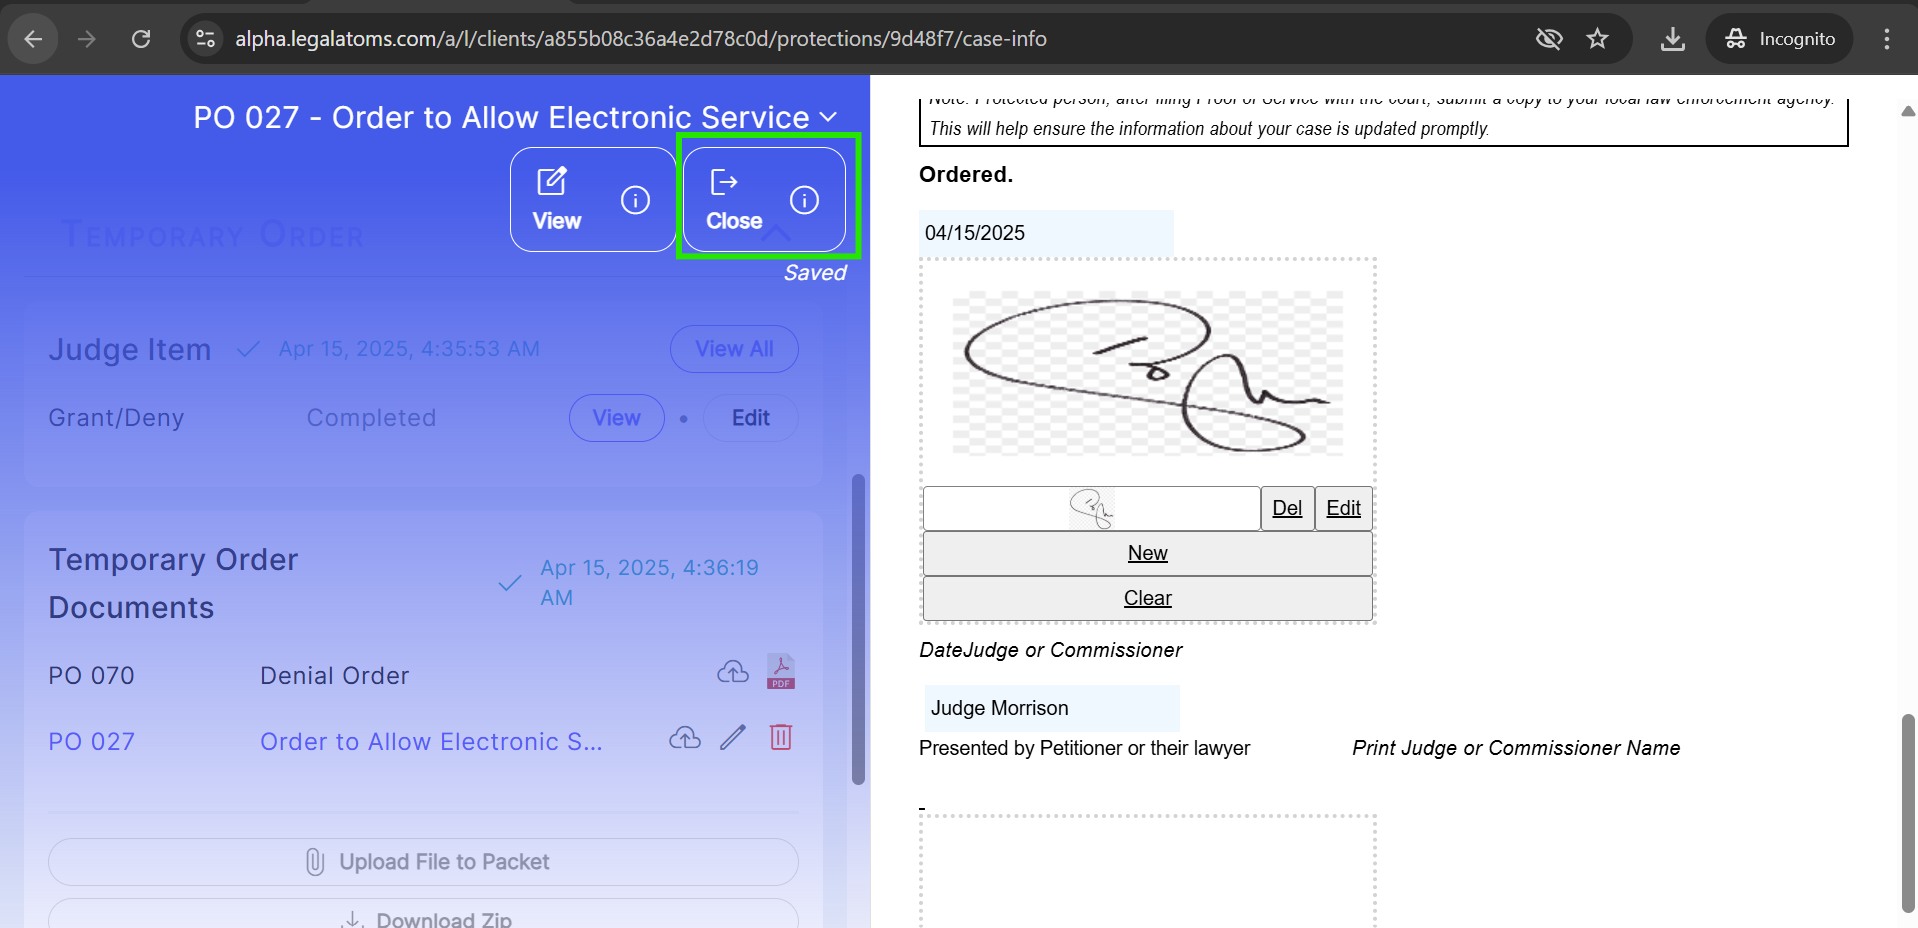The width and height of the screenshot is (1918, 928).
Task: Bookmark this page with the star icon
Action: (1597, 39)
